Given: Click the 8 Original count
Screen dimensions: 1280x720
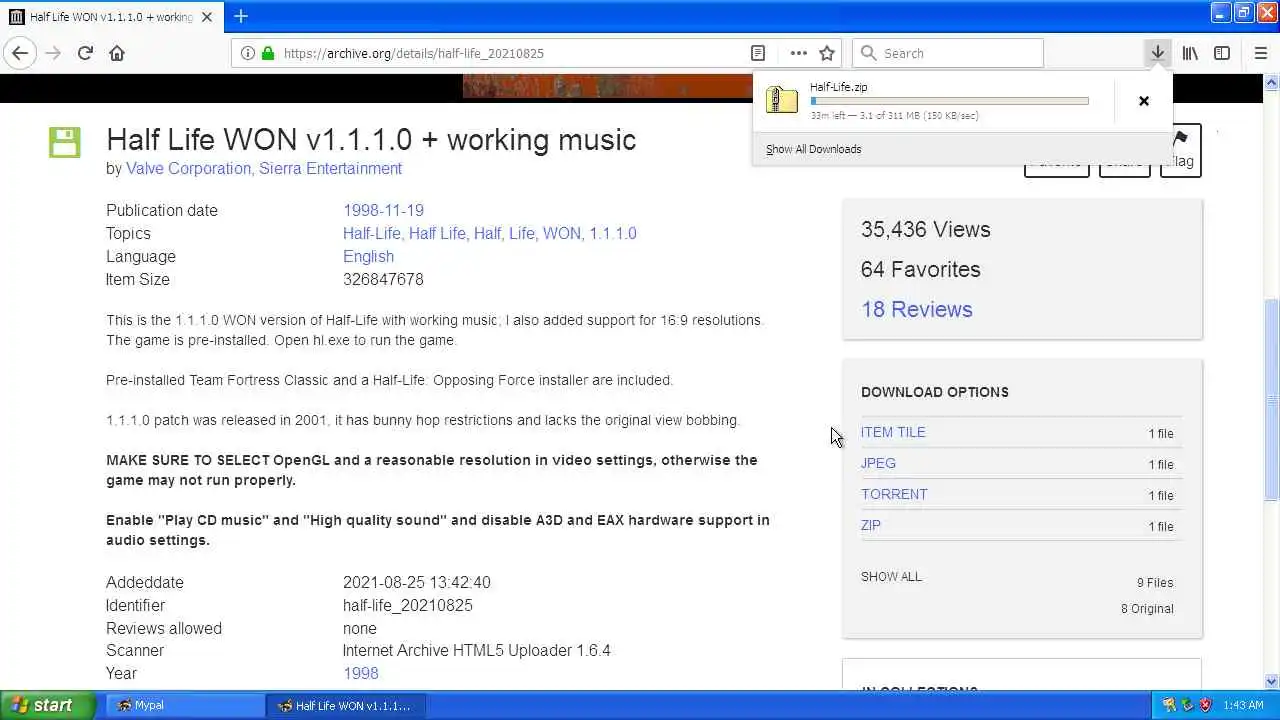Looking at the screenshot, I should pos(1147,608).
